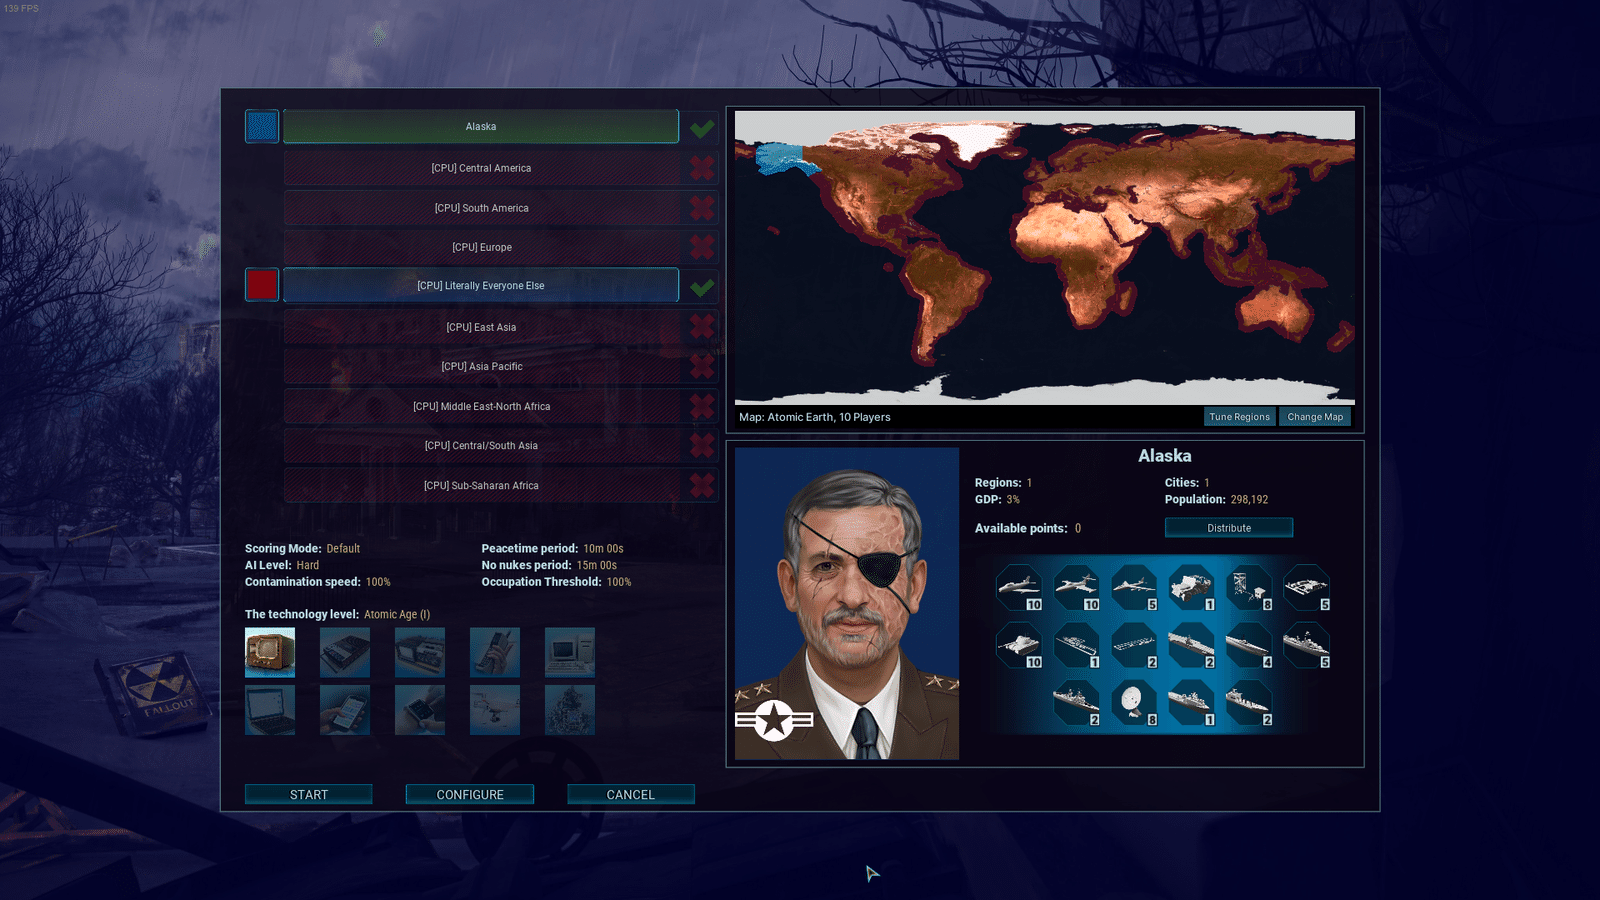Image resolution: width=1600 pixels, height=900 pixels.
Task: Click the AI Level value Hard
Action: click(x=308, y=565)
